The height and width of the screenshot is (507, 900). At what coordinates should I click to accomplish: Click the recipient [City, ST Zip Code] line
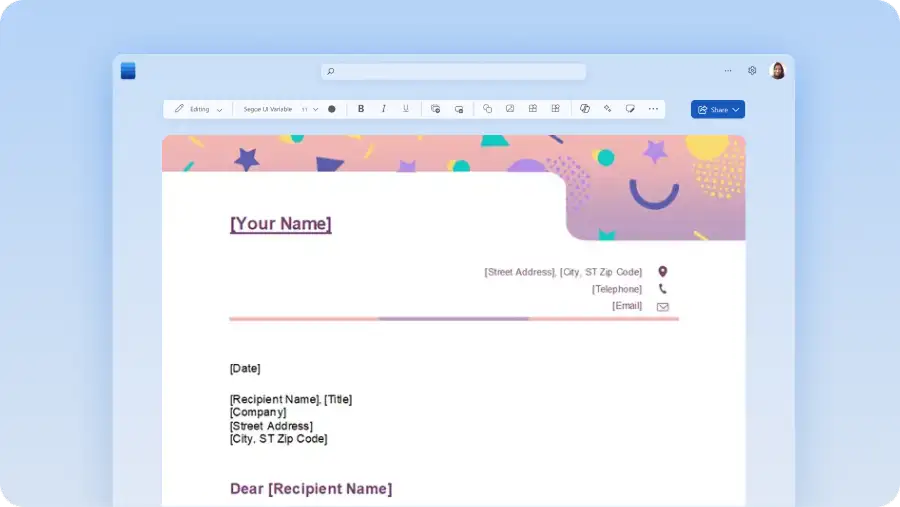[x=278, y=439]
